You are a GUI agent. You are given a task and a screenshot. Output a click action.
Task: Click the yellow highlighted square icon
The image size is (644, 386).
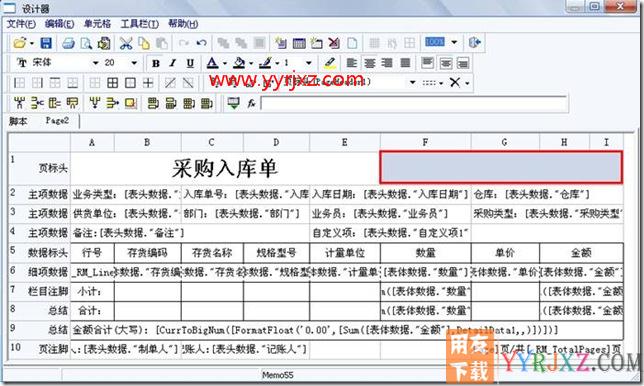pyautogui.click(x=131, y=103)
